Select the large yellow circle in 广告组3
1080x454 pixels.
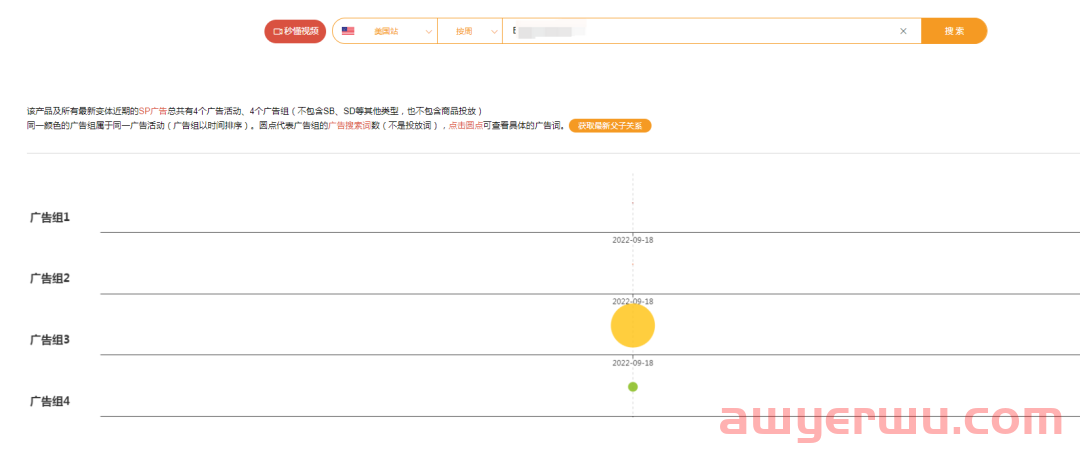[x=632, y=325]
